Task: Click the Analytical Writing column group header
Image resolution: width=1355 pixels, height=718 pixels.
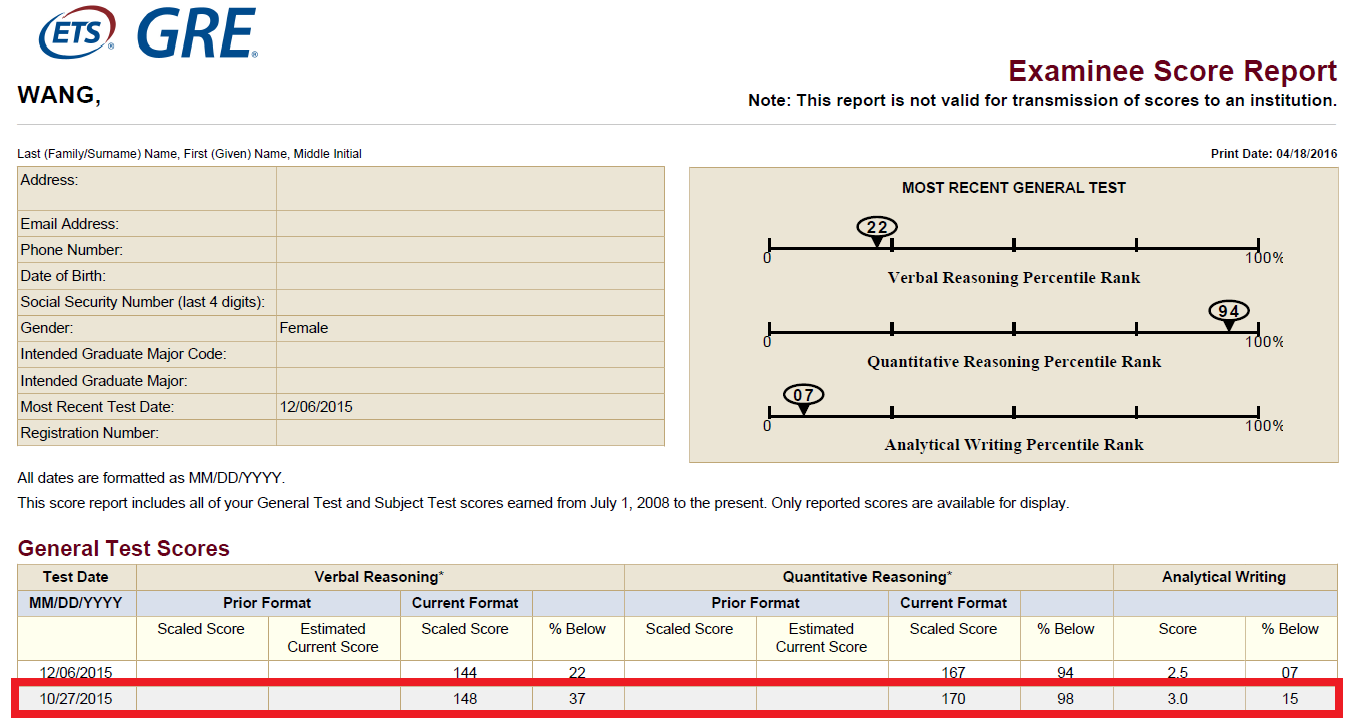Action: [1224, 577]
